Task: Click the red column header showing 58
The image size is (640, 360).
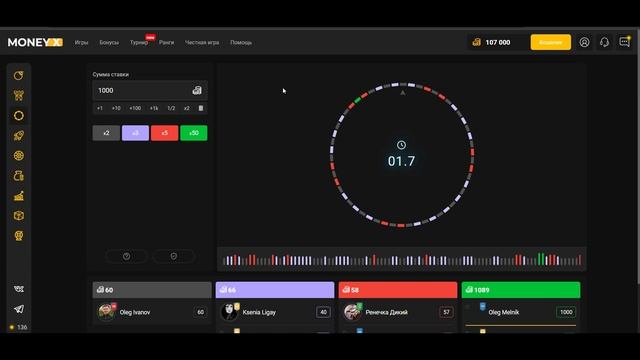Action: pyautogui.click(x=398, y=290)
